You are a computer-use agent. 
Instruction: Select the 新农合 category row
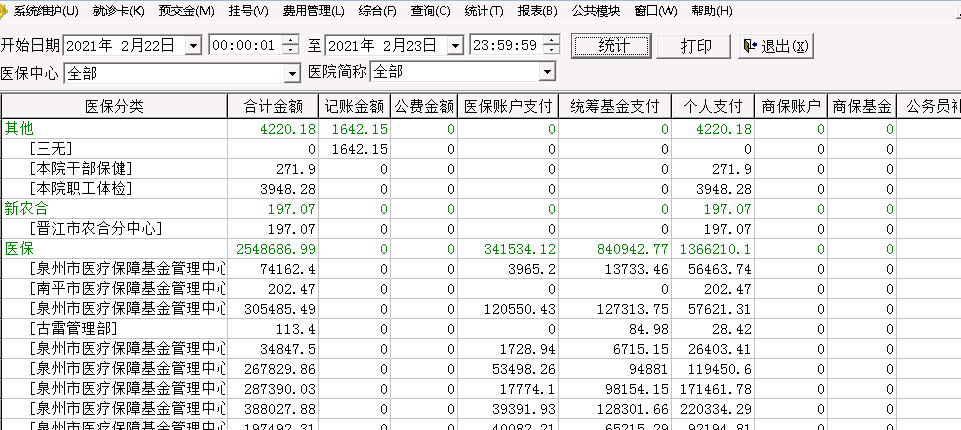[x=481, y=209]
